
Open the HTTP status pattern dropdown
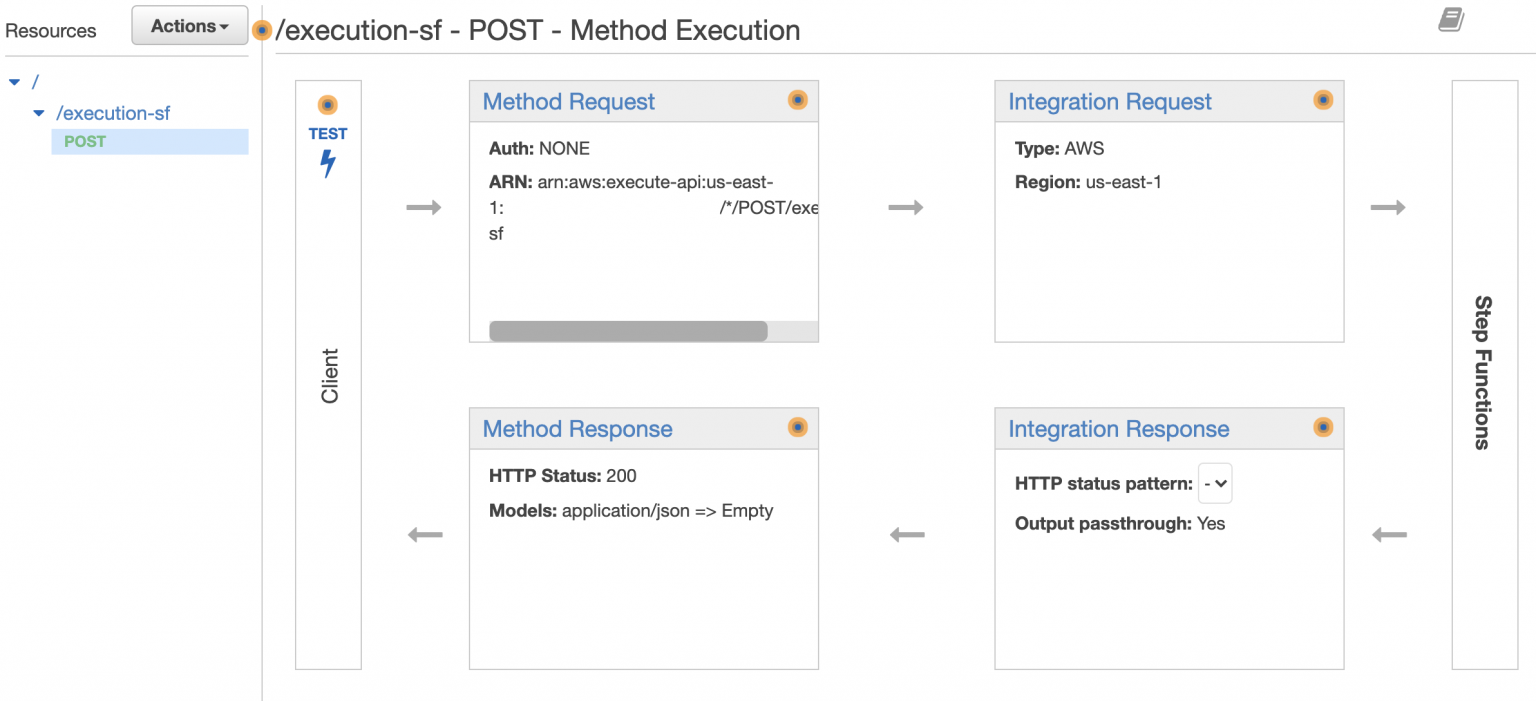(1215, 483)
